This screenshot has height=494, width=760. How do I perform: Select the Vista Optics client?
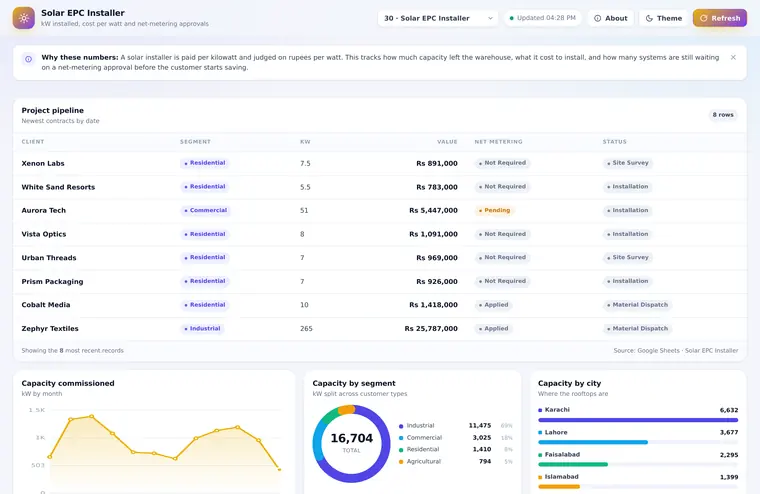pyautogui.click(x=44, y=234)
